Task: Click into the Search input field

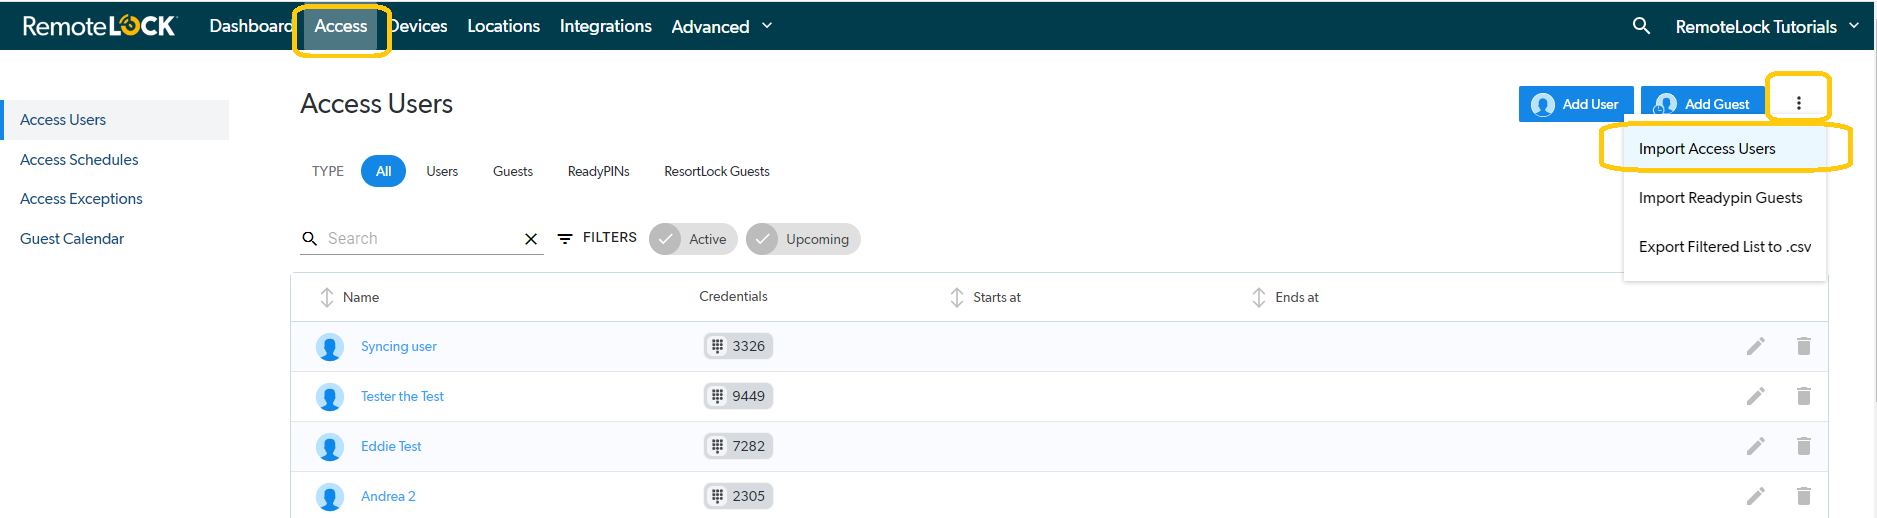Action: 420,238
